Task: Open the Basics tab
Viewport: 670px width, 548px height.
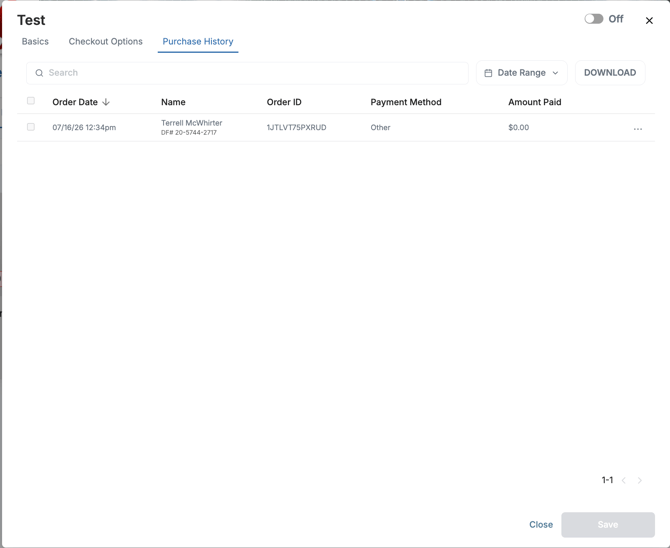Action: click(x=35, y=41)
